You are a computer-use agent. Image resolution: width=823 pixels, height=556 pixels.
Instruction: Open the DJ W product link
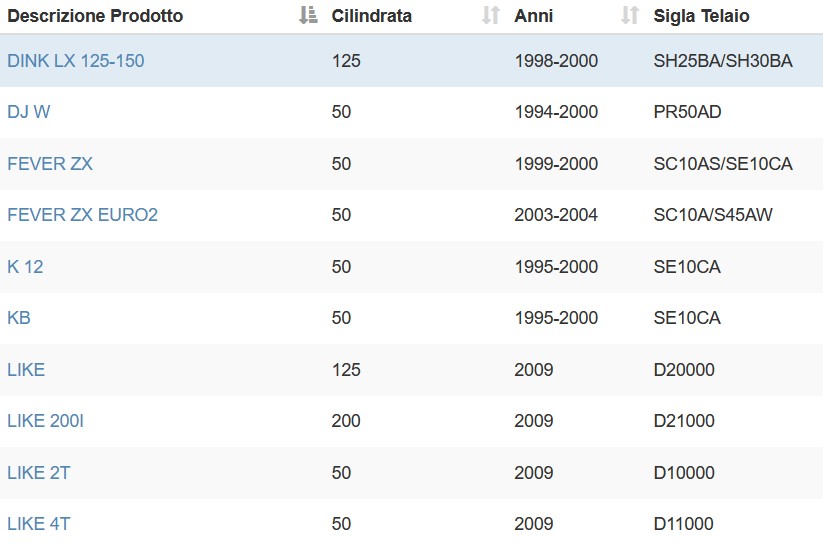(x=29, y=112)
